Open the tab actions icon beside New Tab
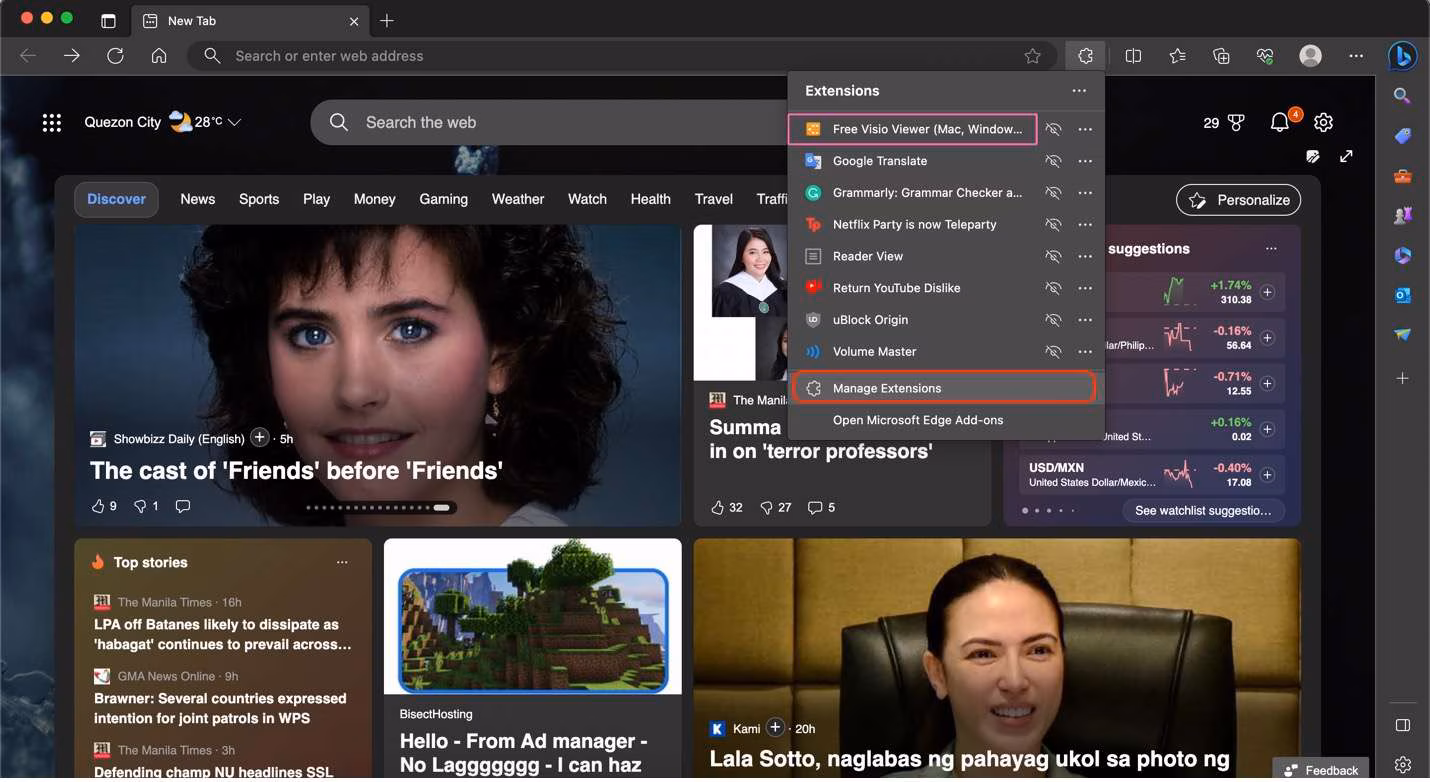Image resolution: width=1430 pixels, height=782 pixels. click(109, 21)
